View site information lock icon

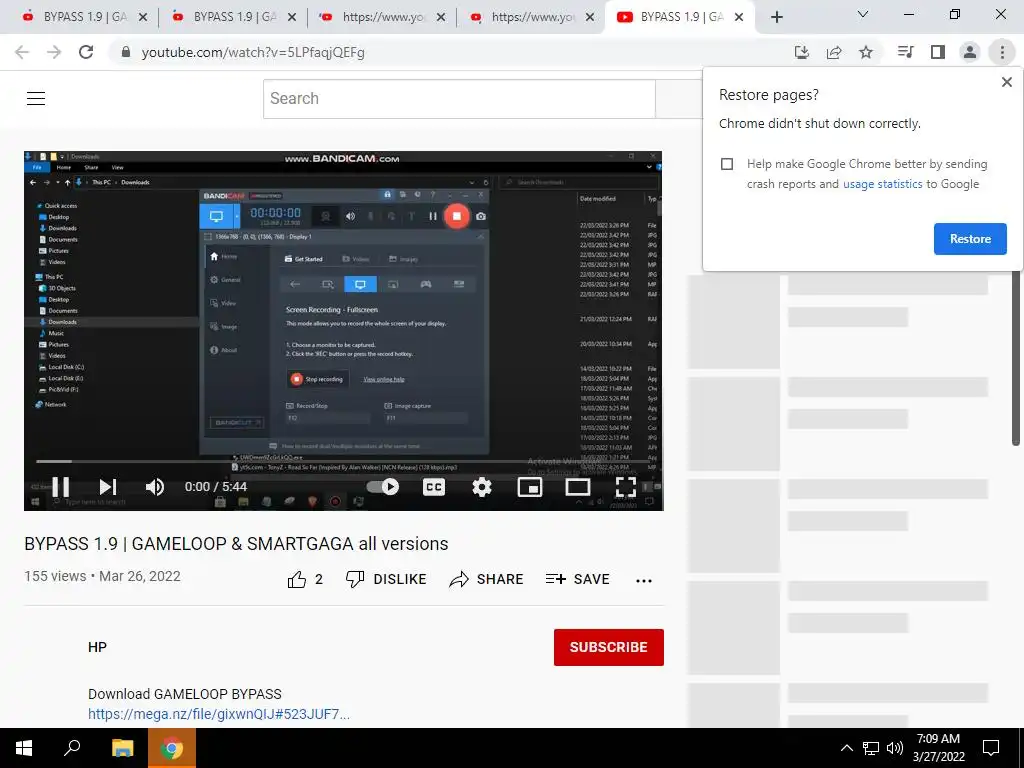[x=126, y=52]
